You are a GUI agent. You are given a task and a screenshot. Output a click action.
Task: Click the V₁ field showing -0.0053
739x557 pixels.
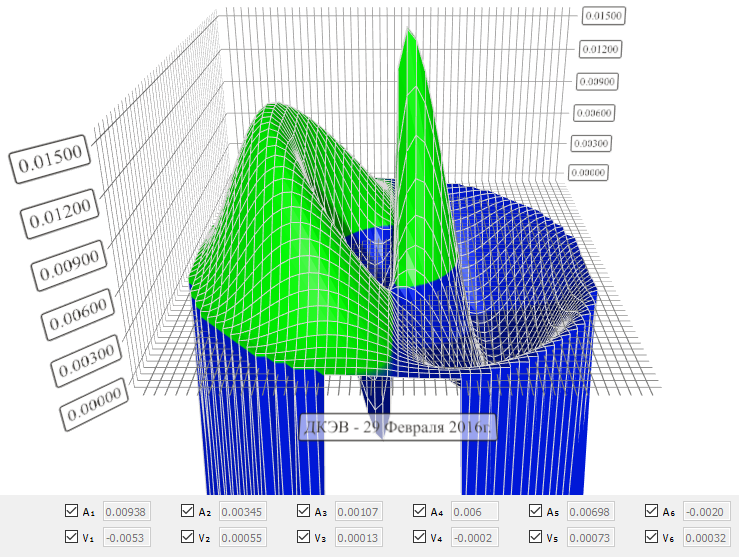pyautogui.click(x=127, y=536)
